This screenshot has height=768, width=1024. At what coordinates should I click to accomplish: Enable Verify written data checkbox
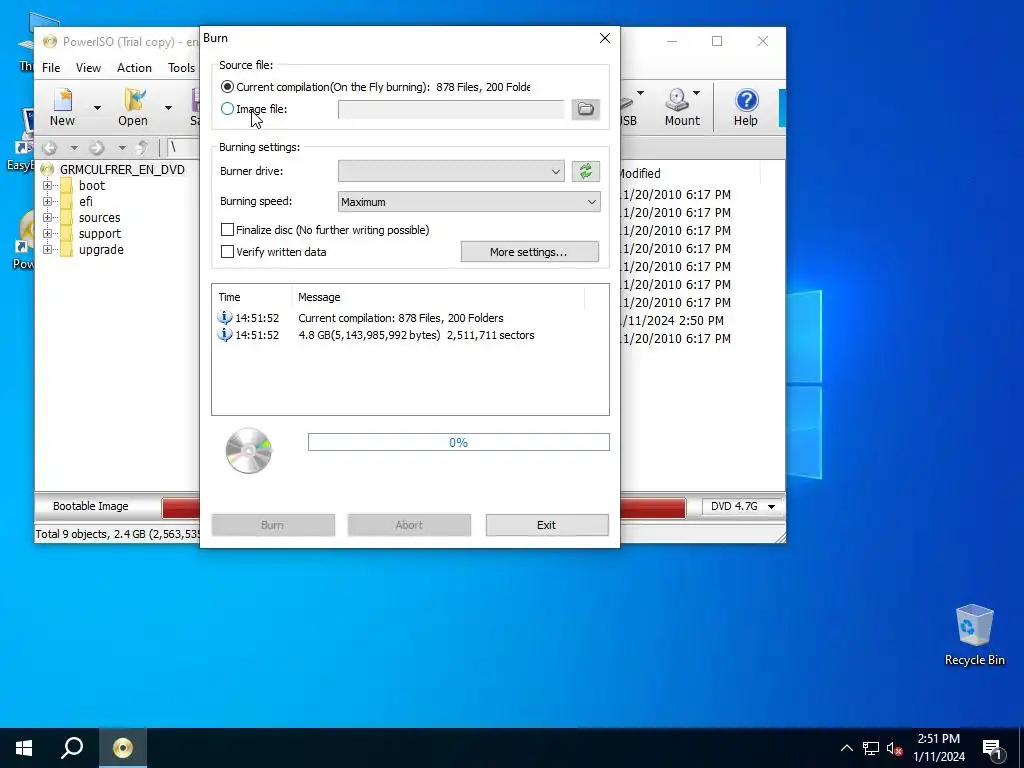click(227, 251)
